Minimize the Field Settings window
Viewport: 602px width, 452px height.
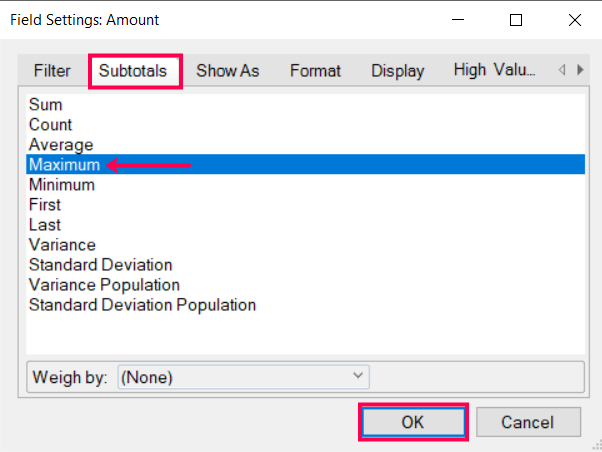[458, 20]
